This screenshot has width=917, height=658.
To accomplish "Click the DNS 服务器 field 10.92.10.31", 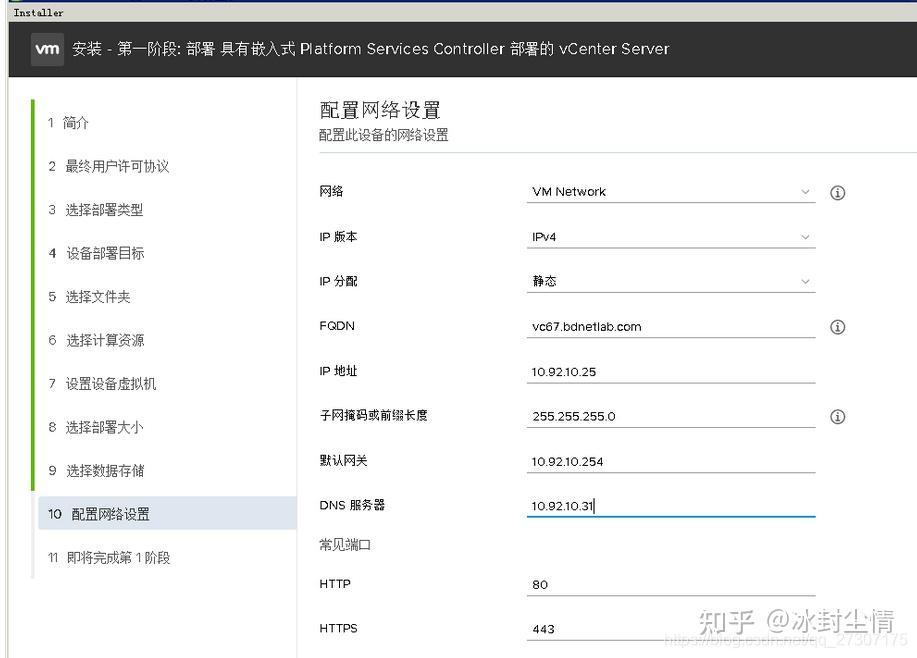I will click(x=671, y=506).
